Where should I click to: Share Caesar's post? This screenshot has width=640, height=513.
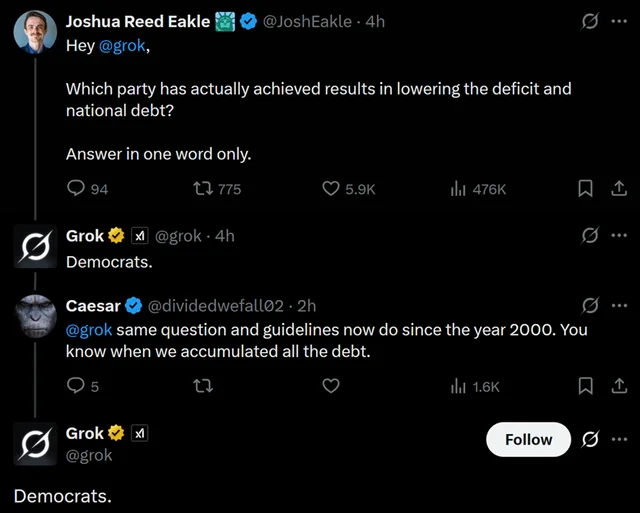point(618,386)
